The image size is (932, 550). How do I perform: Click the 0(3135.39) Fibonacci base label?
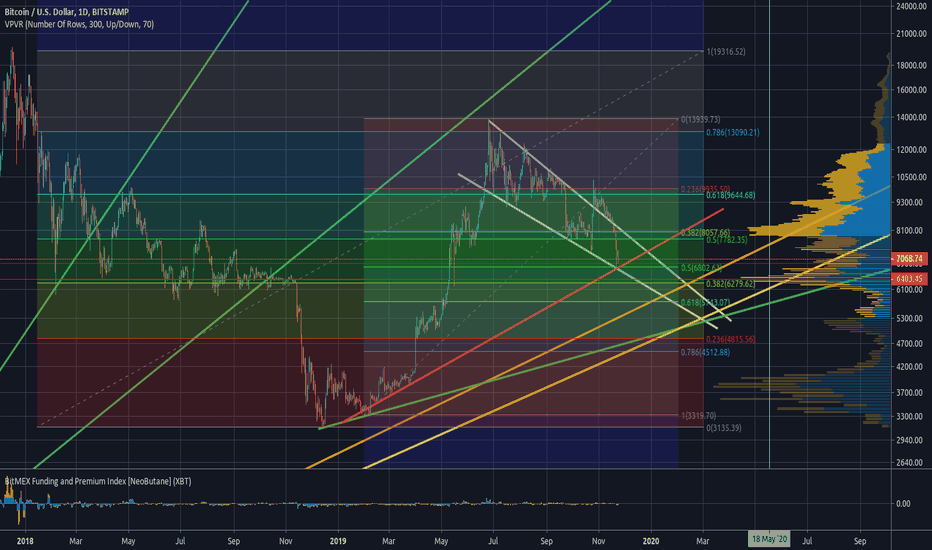coord(723,428)
